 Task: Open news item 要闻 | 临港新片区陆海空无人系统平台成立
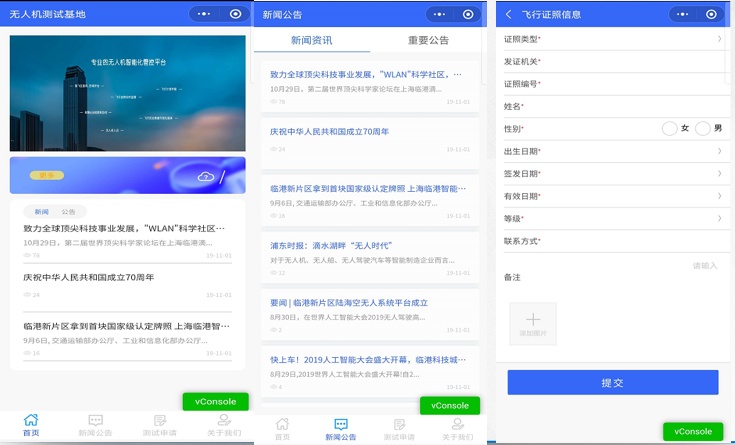tap(370, 315)
